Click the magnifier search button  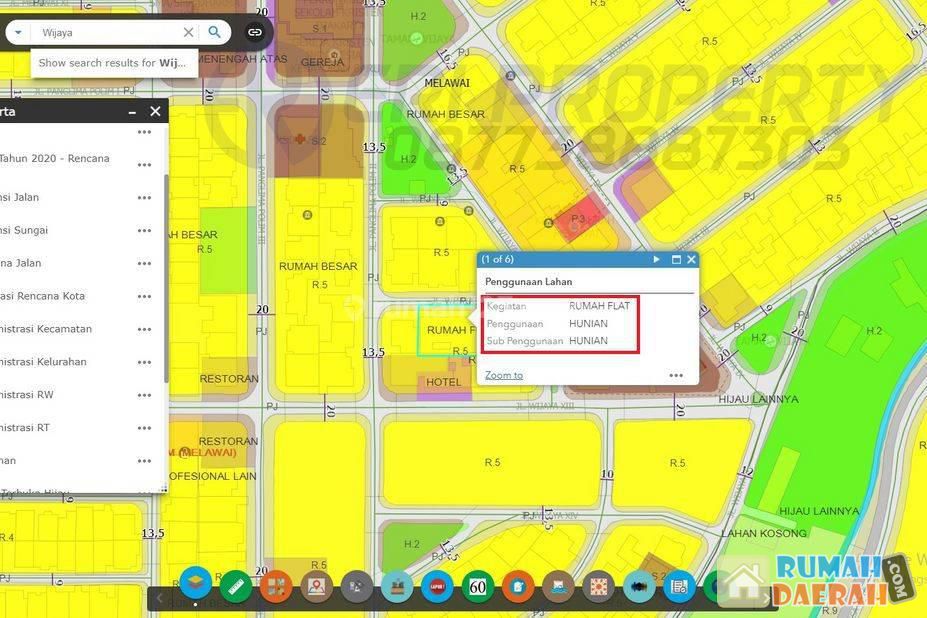[214, 32]
